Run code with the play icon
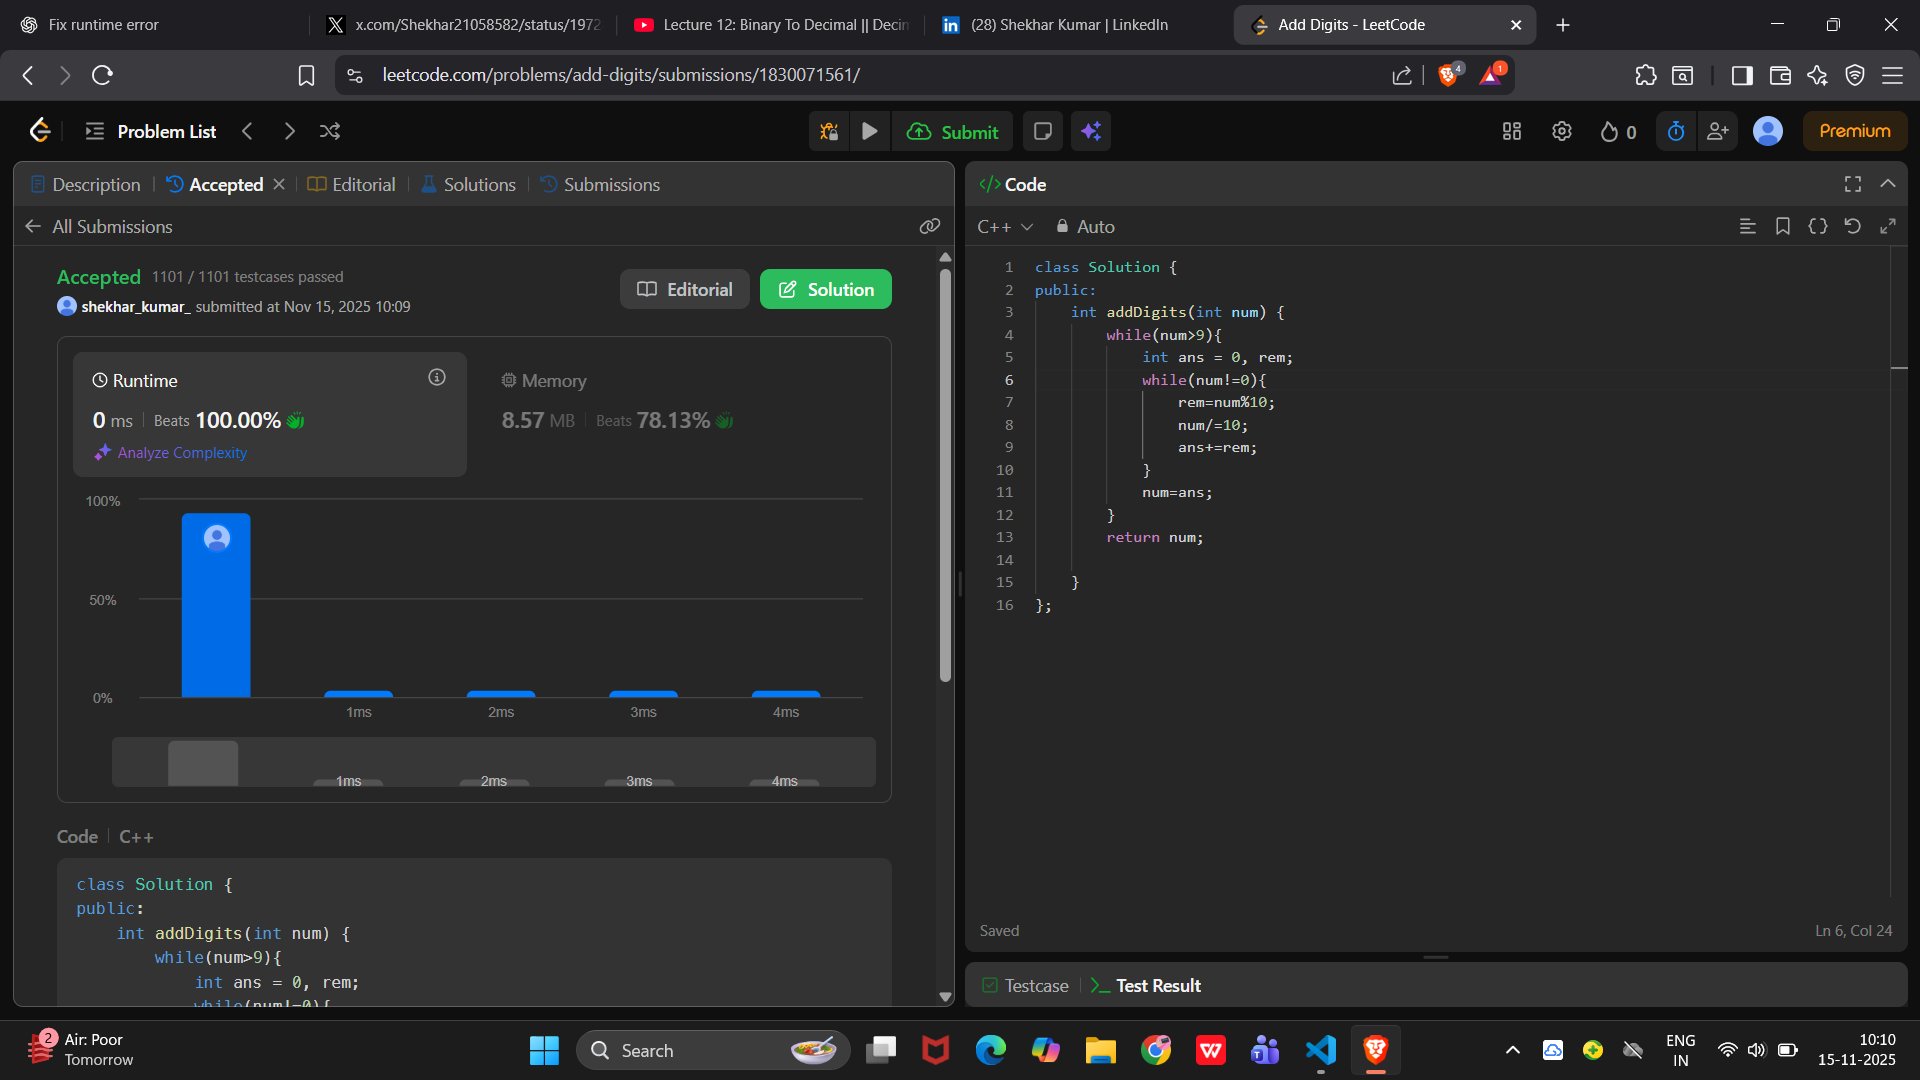This screenshot has height=1080, width=1920. coord(869,131)
